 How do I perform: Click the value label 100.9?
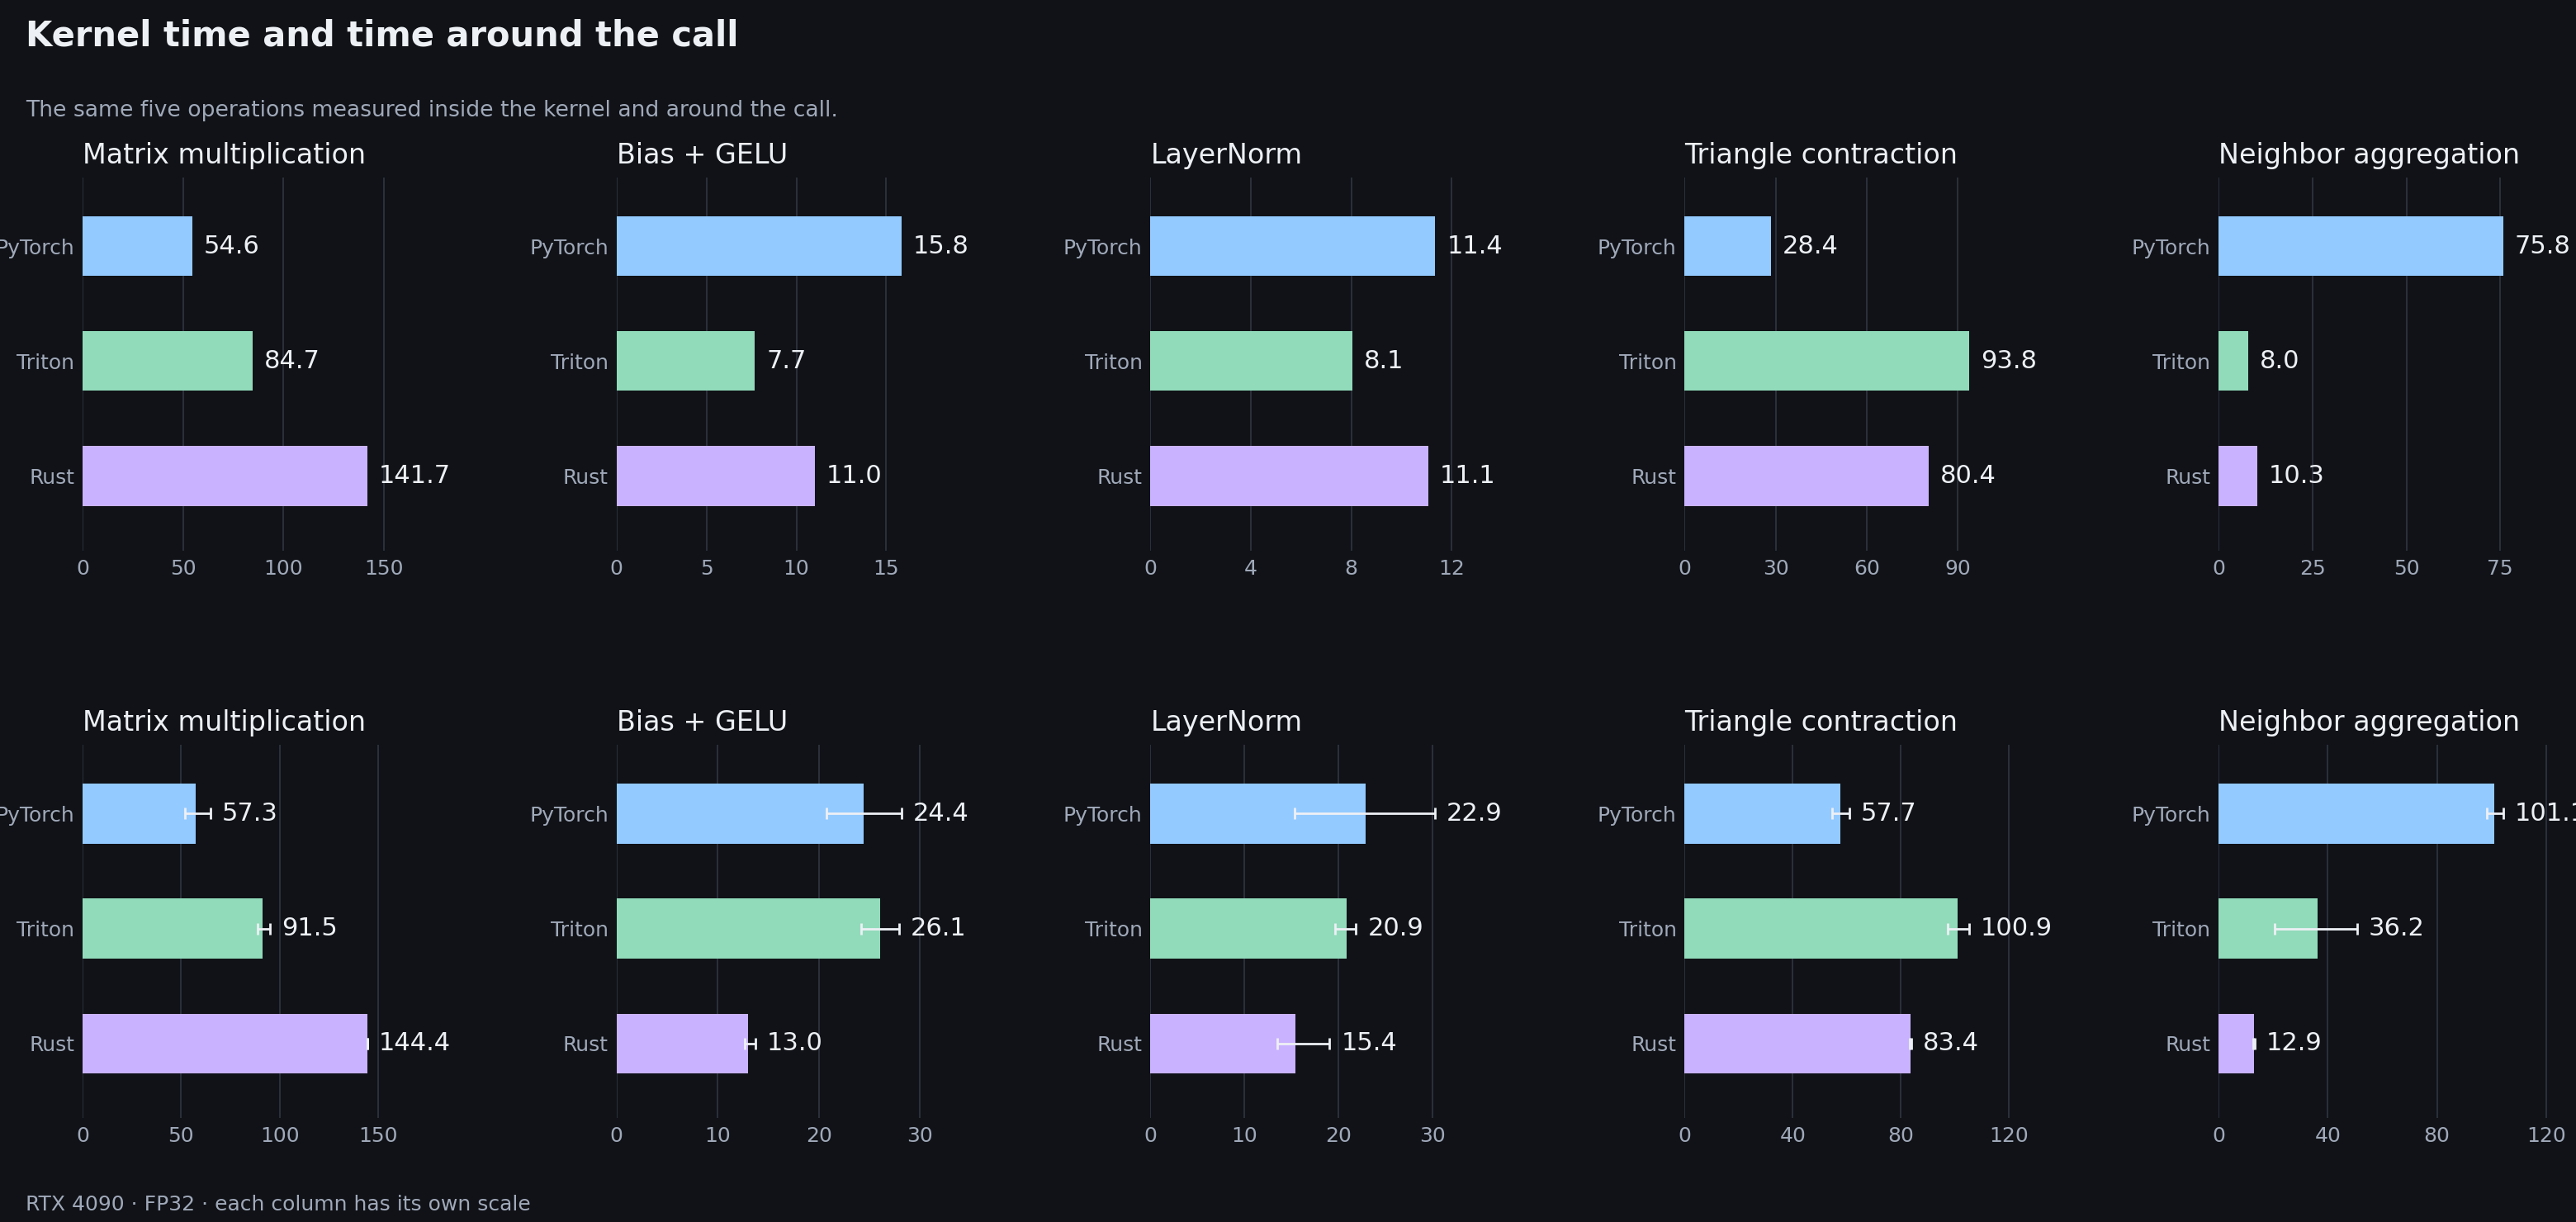[2016, 928]
